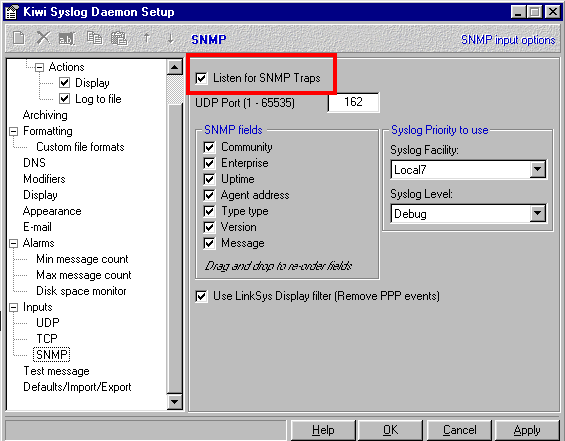The image size is (565, 441).
Task: Uncheck the Log to file action
Action: (x=64, y=99)
